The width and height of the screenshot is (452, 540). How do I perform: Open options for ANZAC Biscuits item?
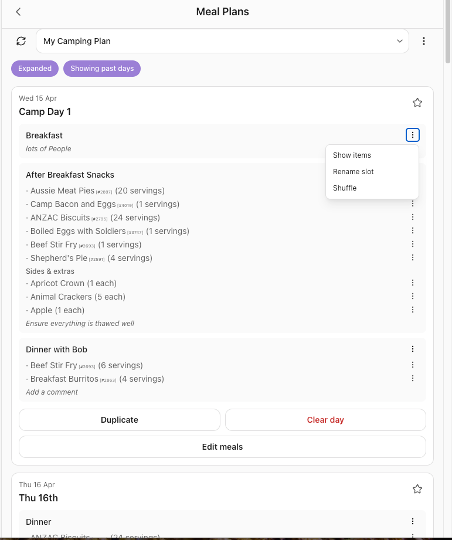412,217
